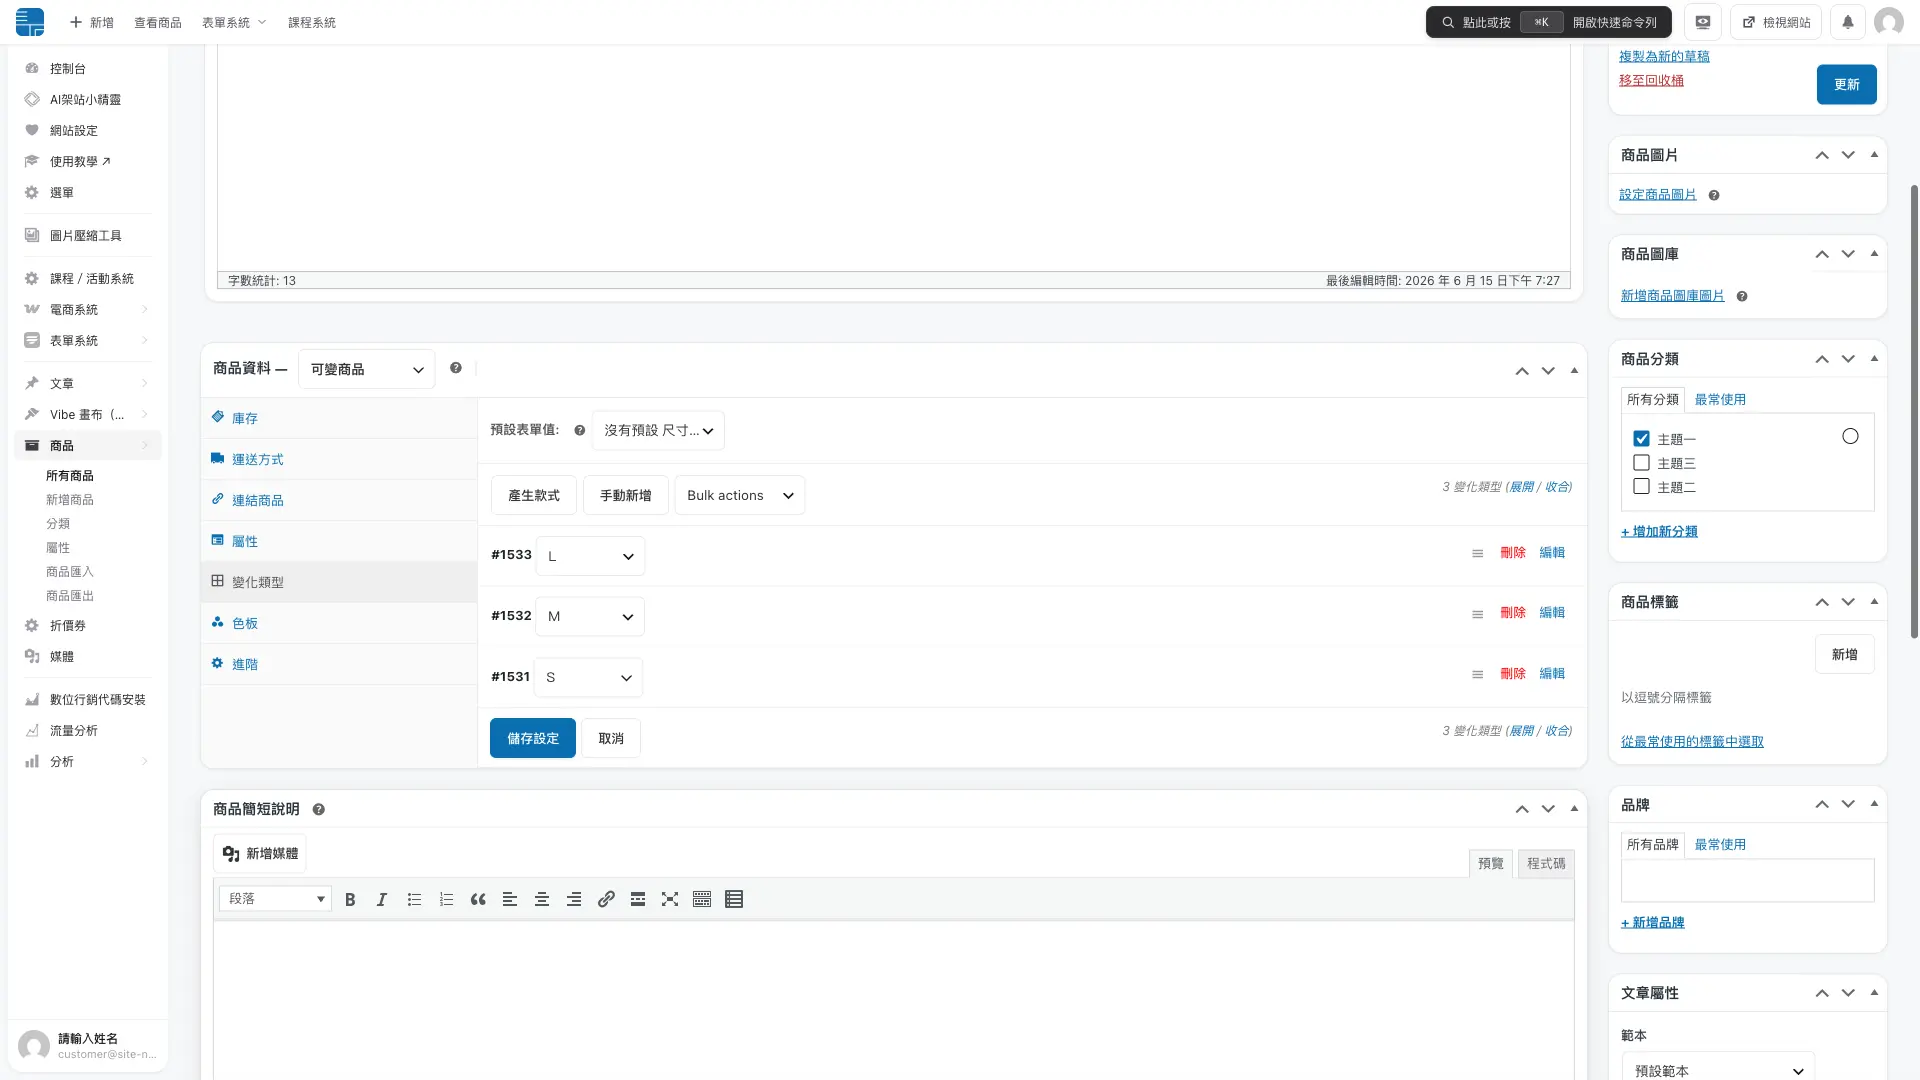Align text right in editor
This screenshot has height=1080, width=1920.
574,899
